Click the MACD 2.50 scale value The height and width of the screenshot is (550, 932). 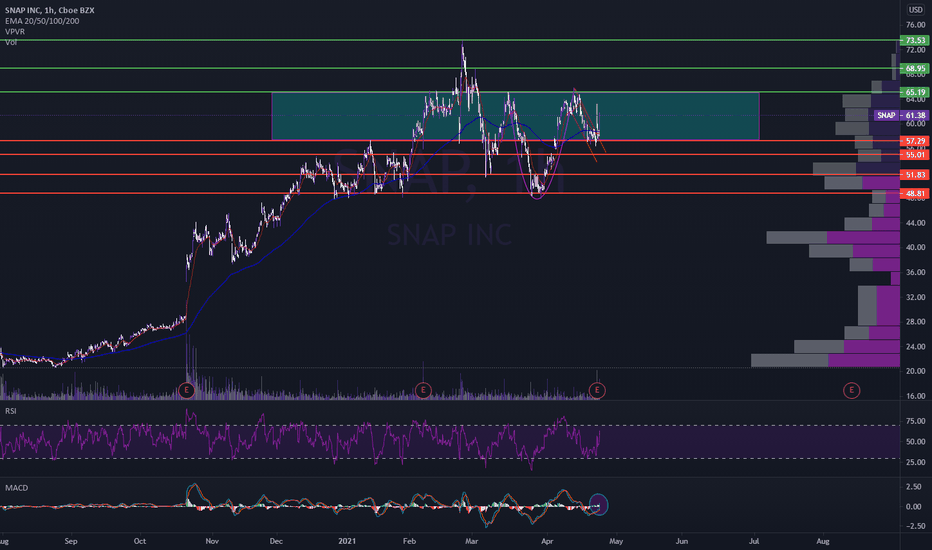click(x=914, y=487)
